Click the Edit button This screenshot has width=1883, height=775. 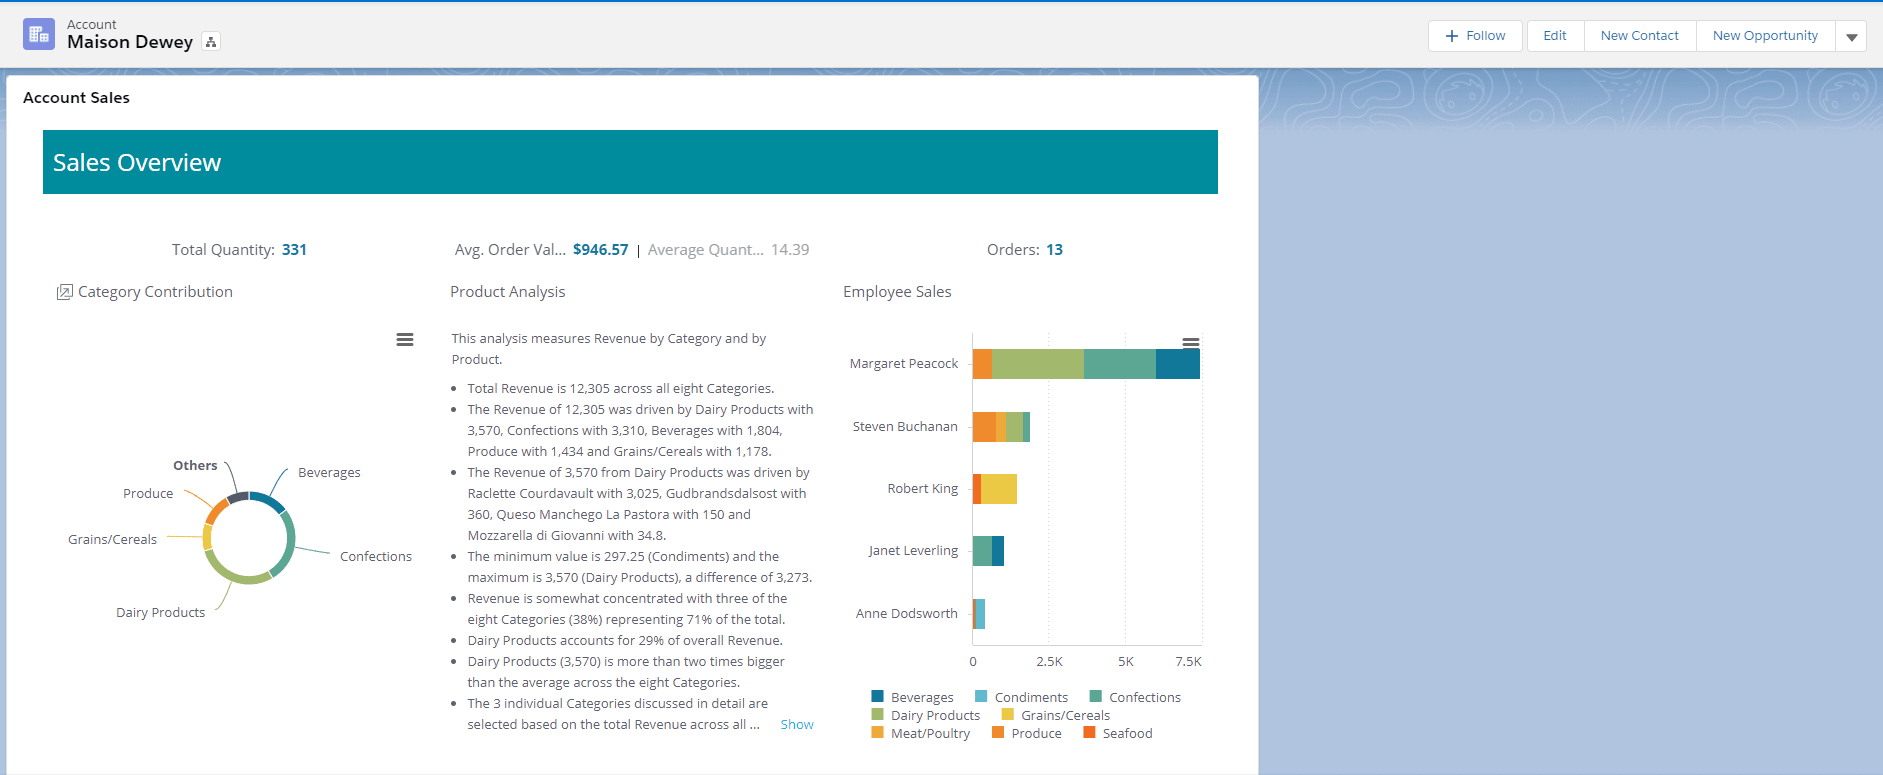[x=1555, y=36]
